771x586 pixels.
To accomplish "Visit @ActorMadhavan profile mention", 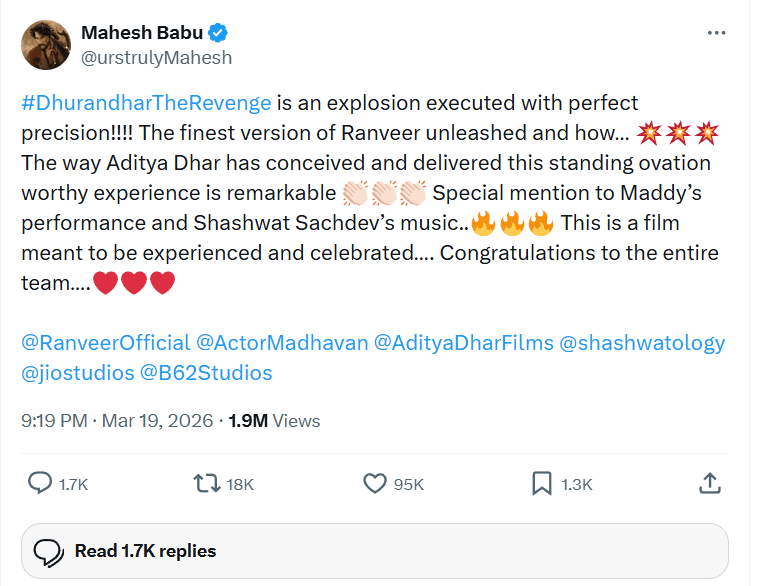I will point(281,343).
